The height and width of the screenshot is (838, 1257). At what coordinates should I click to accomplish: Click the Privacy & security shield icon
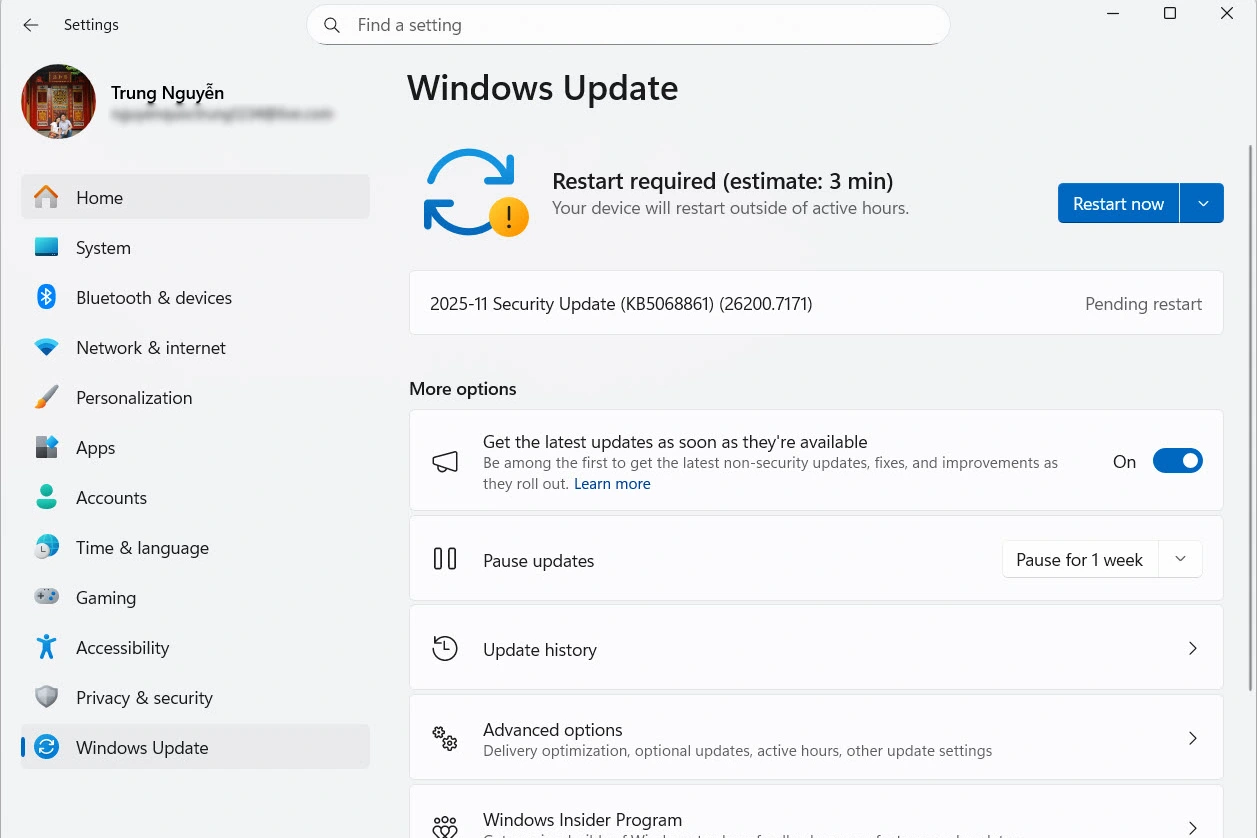pyautogui.click(x=46, y=697)
